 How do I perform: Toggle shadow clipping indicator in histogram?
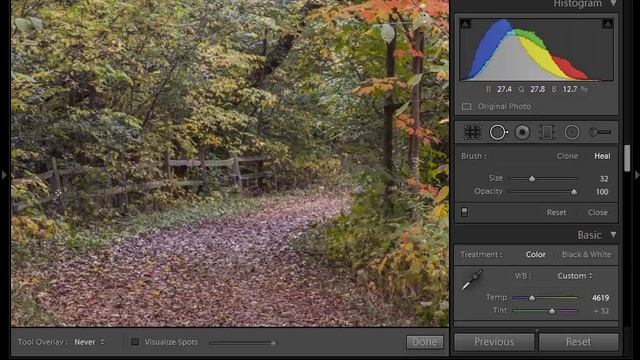pos(465,24)
